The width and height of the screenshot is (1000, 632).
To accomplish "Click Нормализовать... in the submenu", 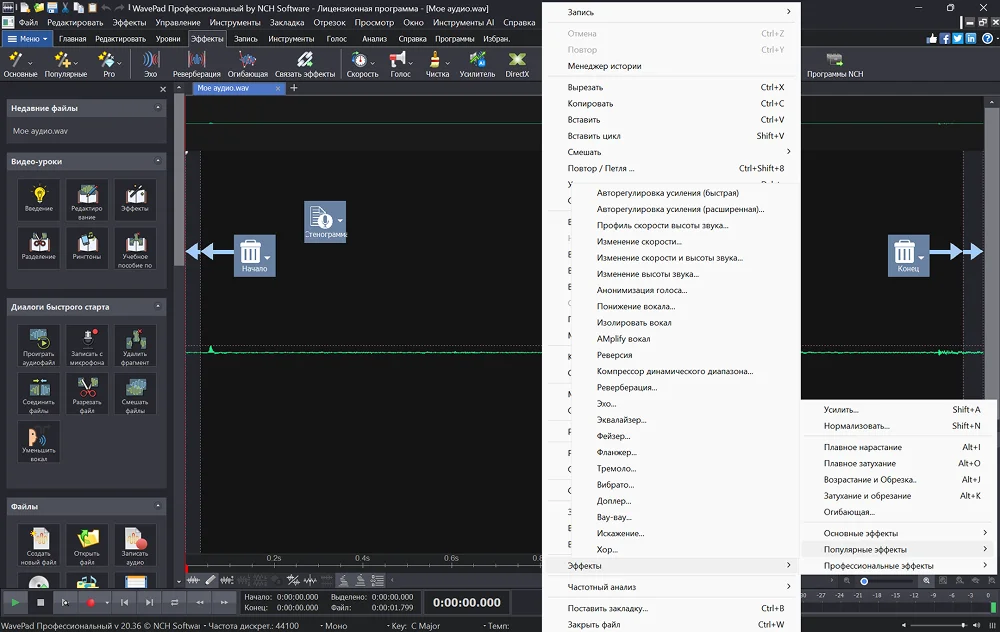I will tap(856, 426).
